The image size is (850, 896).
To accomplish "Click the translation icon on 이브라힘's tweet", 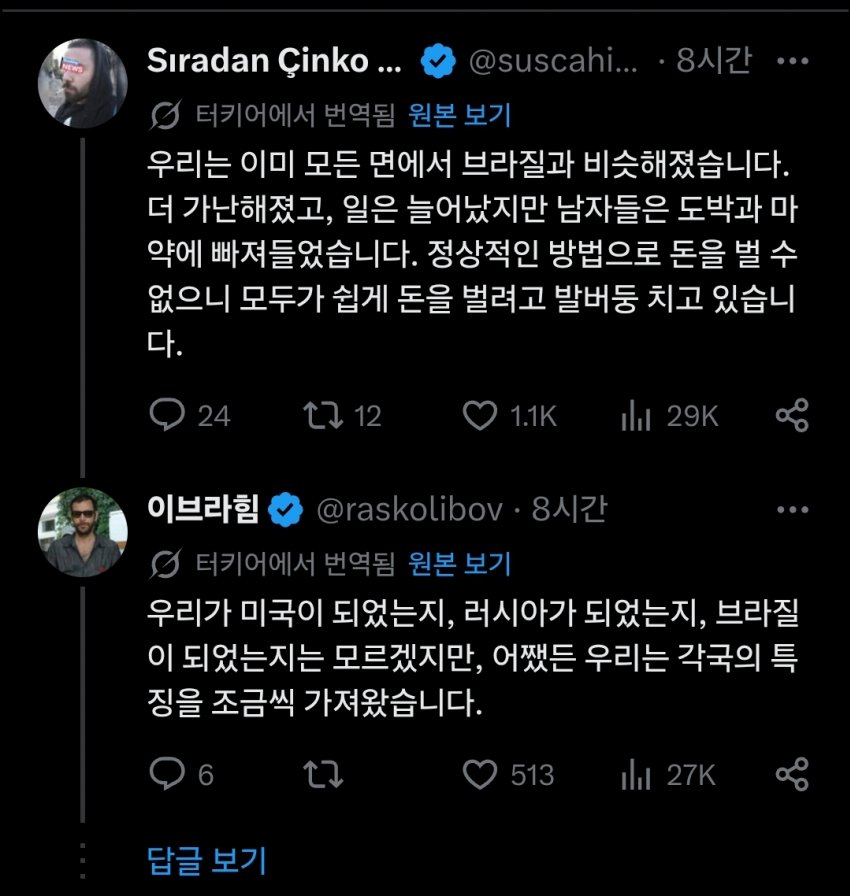I will 163,565.
